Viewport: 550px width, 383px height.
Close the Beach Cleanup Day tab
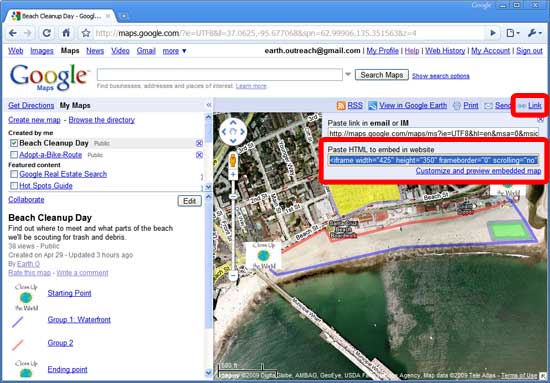point(108,16)
